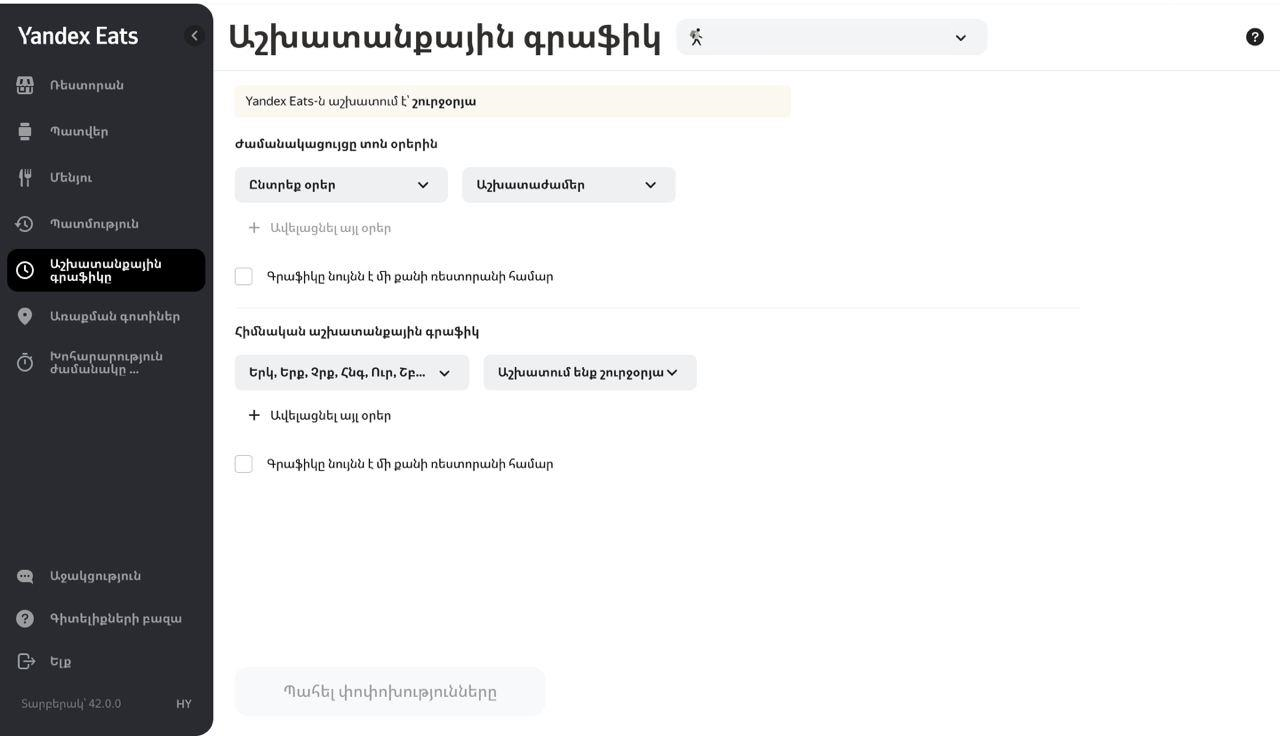Collapse the sidebar with the chevron arrow
Viewport: 1280px width, 736px height.
[194, 36]
